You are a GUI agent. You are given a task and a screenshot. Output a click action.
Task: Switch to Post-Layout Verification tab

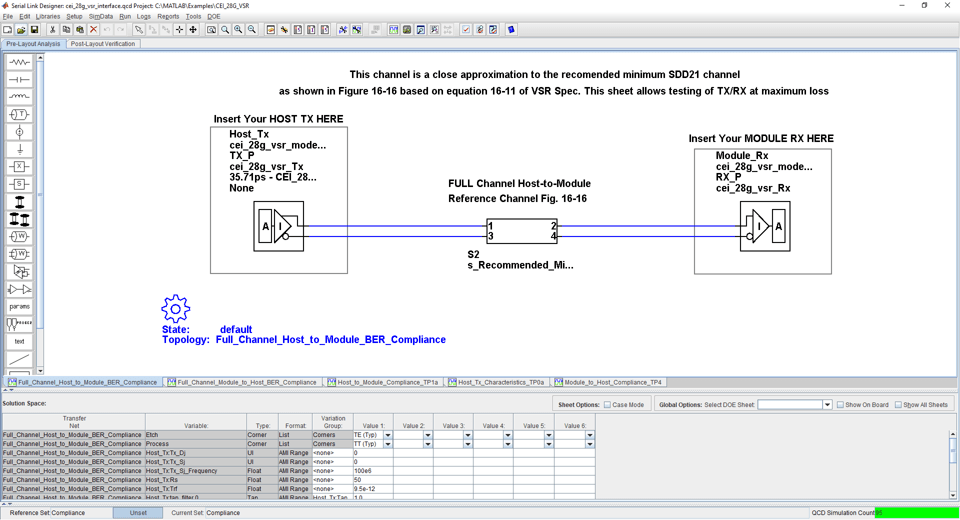click(102, 44)
